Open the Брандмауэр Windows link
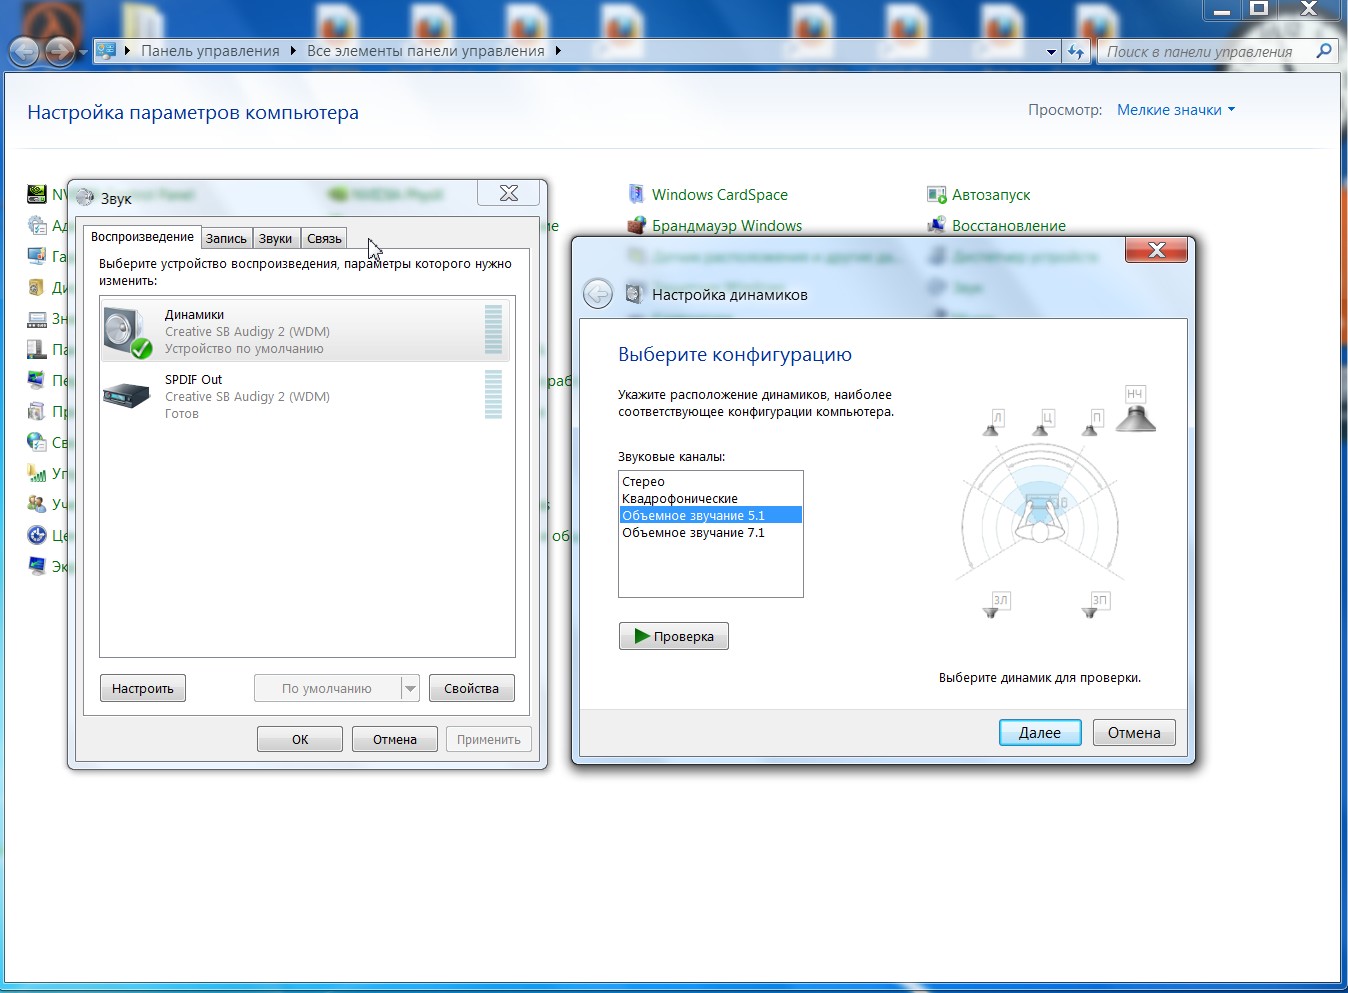1348x993 pixels. pos(727,225)
